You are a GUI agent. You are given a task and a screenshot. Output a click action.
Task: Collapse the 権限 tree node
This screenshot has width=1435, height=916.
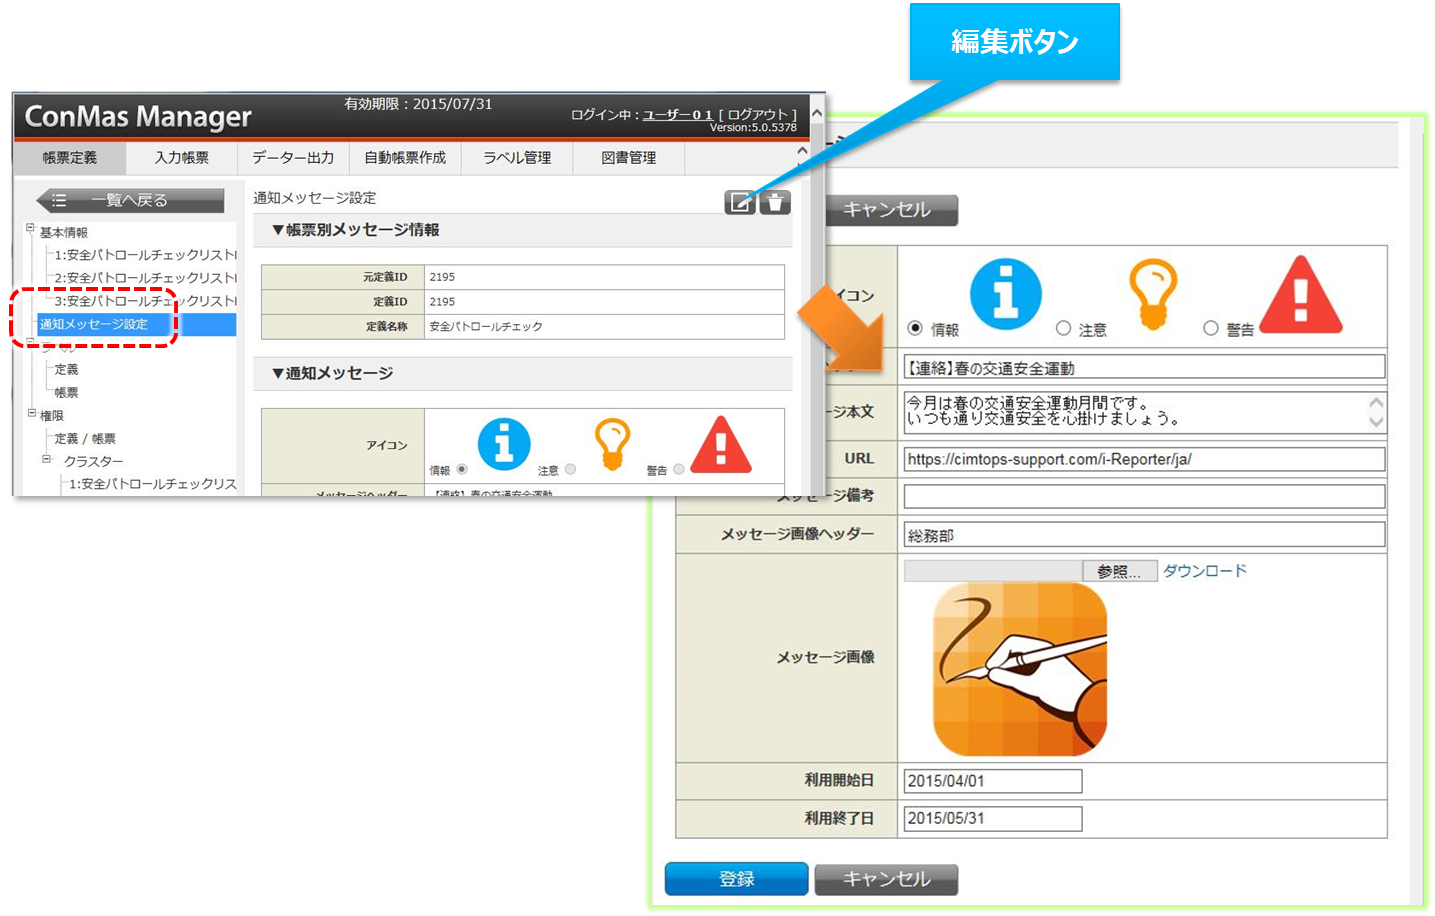[31, 413]
